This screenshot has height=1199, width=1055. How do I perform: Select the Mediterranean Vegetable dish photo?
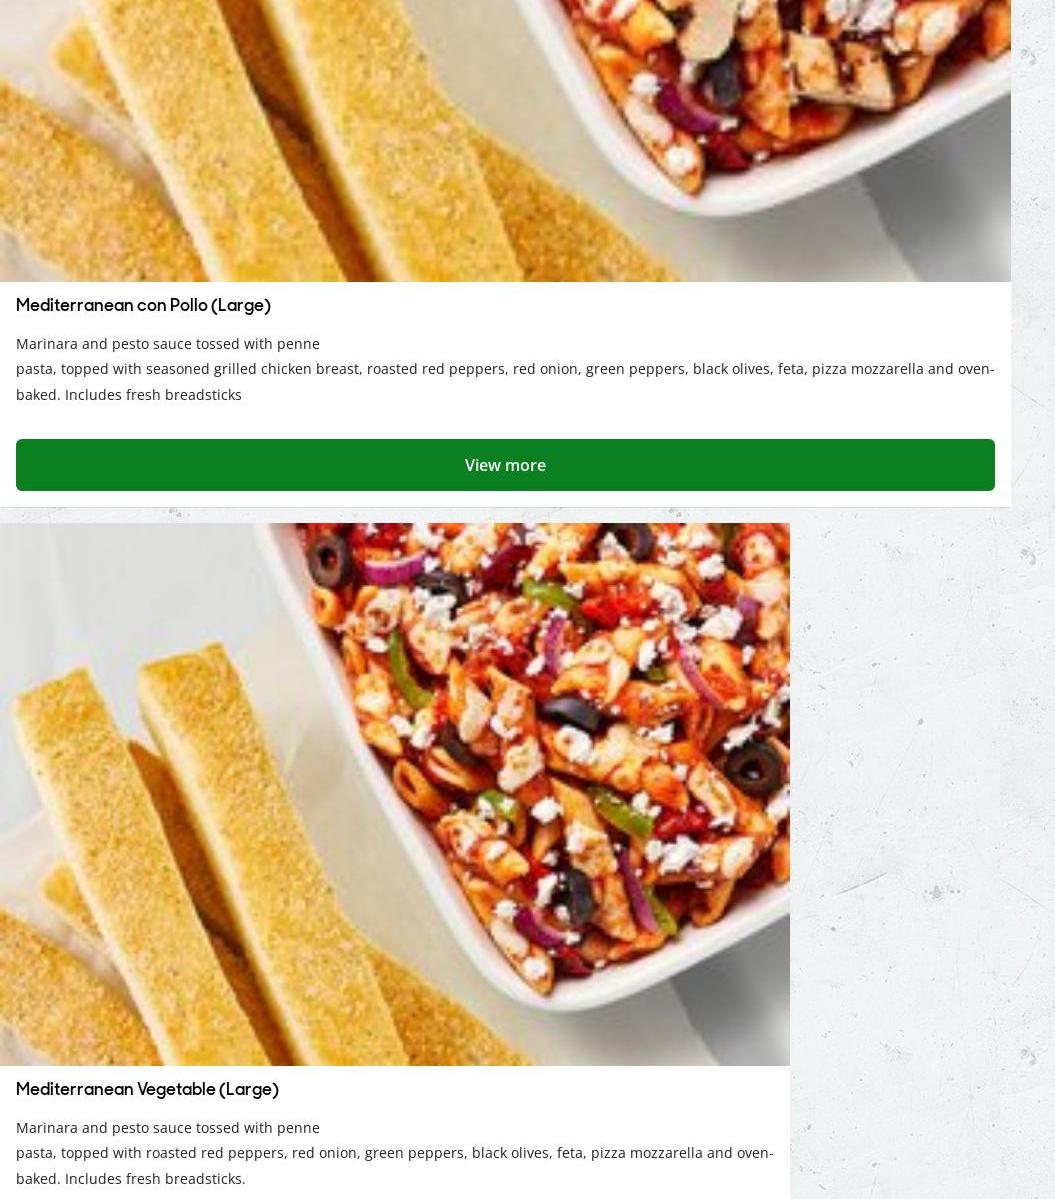(394, 794)
